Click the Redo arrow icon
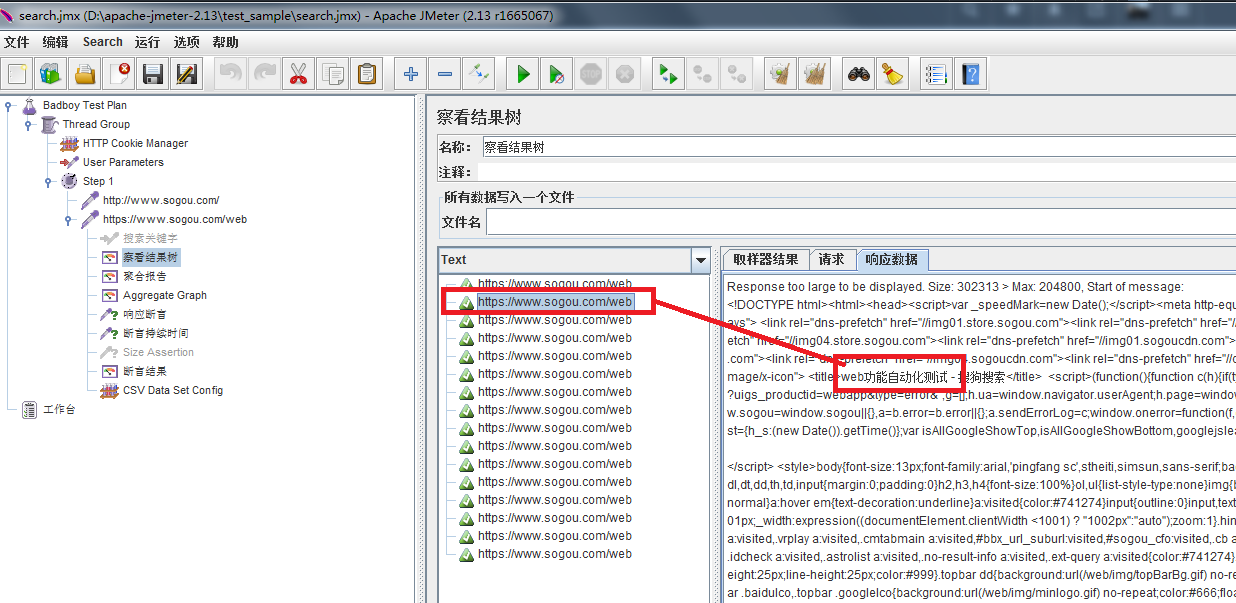 tap(265, 74)
